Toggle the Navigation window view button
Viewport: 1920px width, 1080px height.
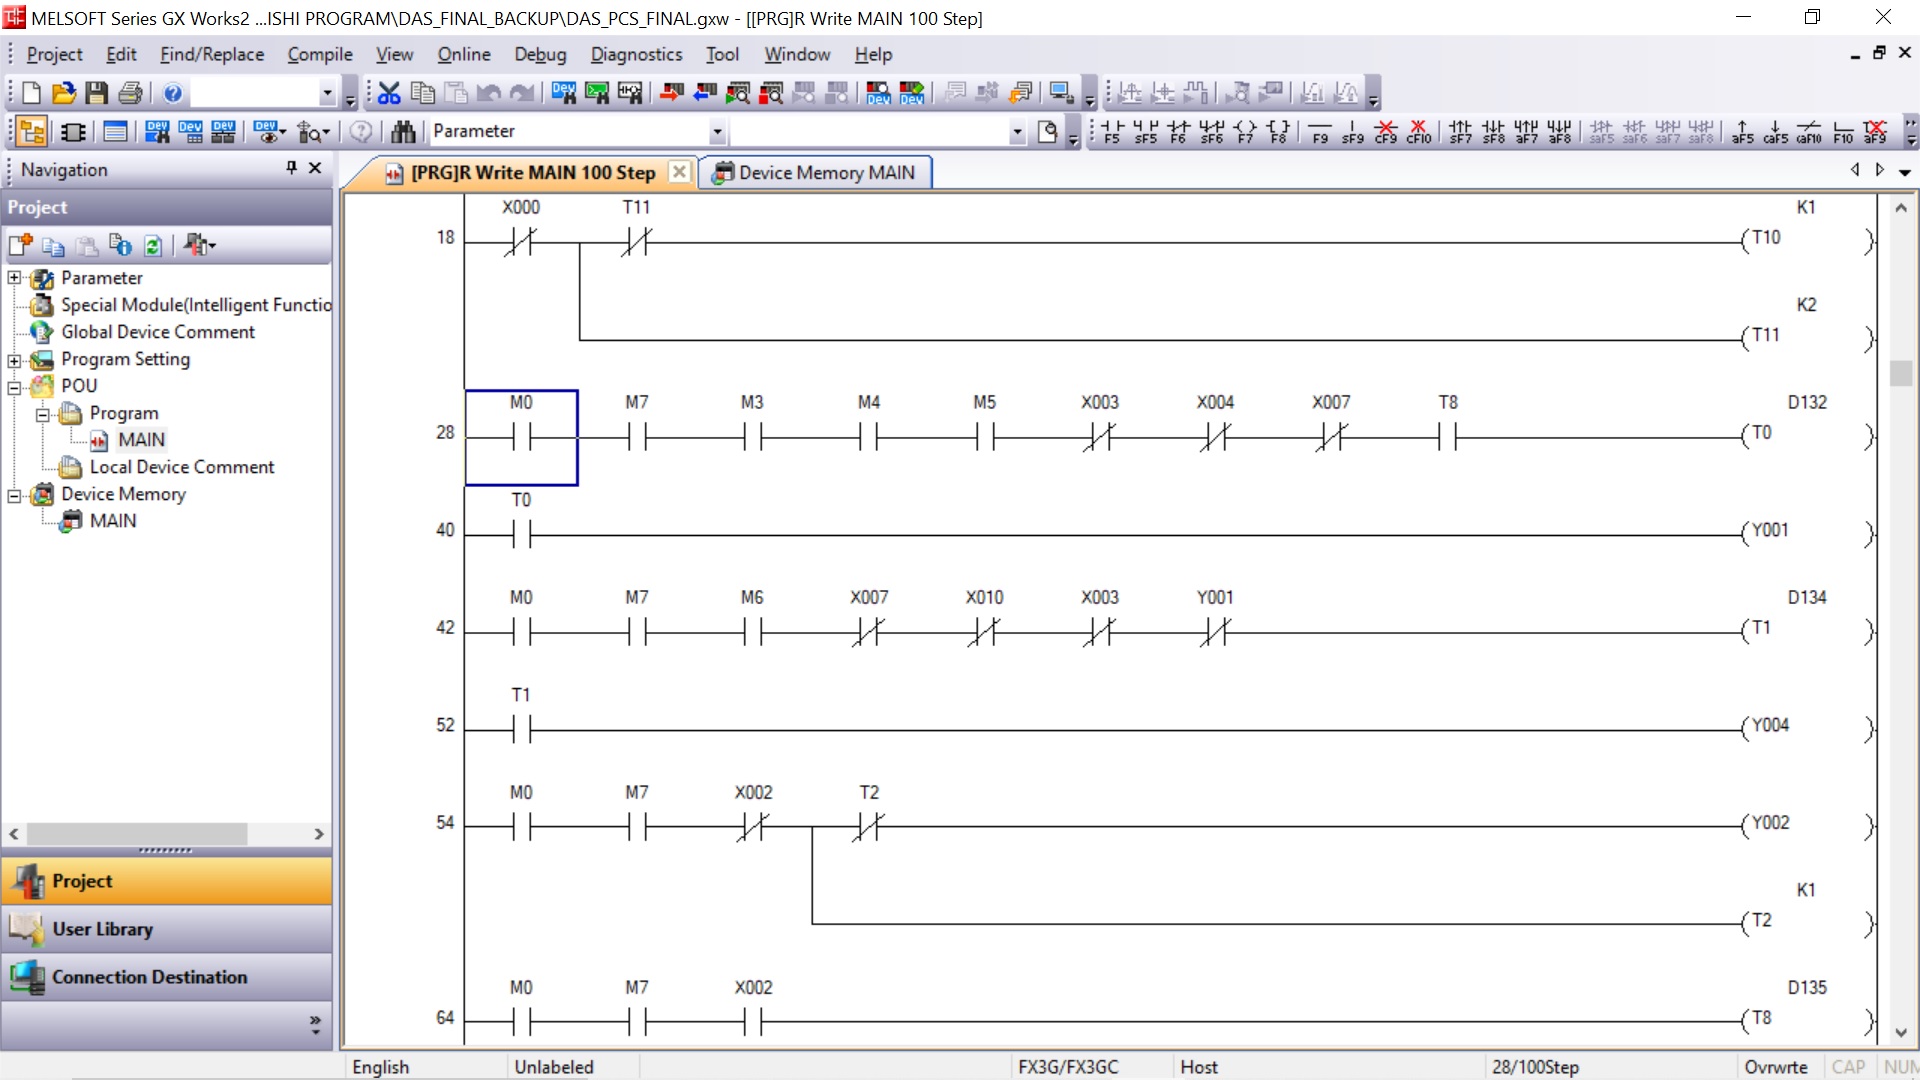tap(31, 131)
